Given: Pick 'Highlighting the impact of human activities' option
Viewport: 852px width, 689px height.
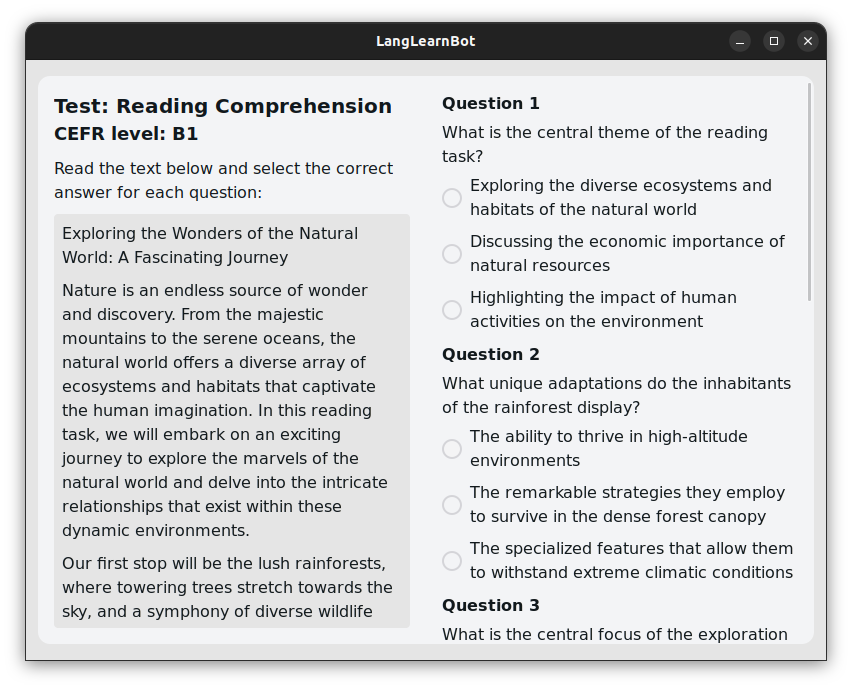Looking at the screenshot, I should [x=452, y=310].
